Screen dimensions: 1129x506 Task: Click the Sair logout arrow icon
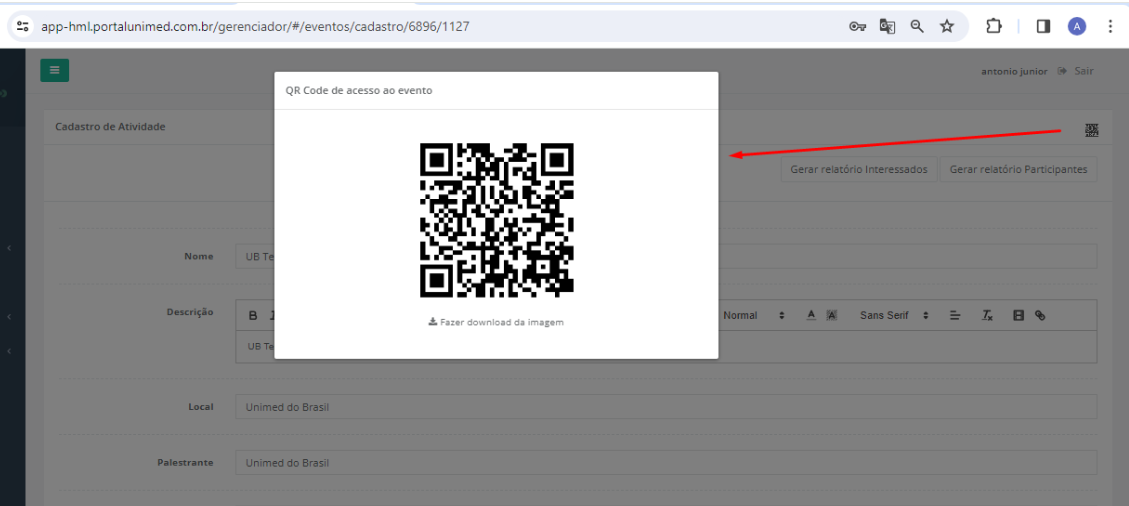[x=1062, y=71]
